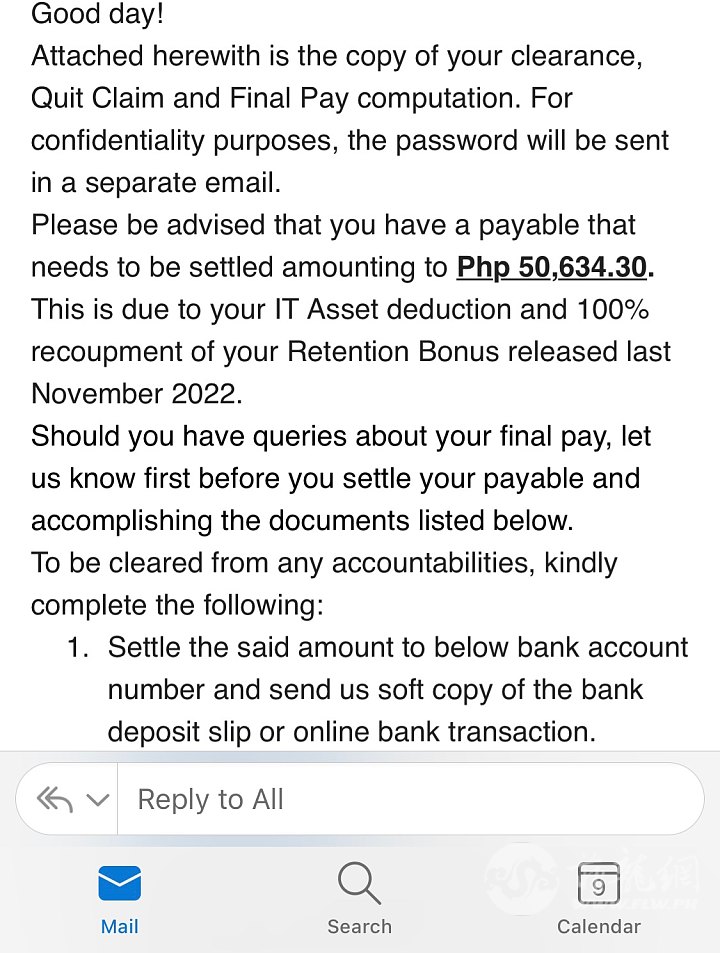Screen dimensions: 720x953
Task: Tap the Search magnifying glass icon
Action: click(x=359, y=883)
